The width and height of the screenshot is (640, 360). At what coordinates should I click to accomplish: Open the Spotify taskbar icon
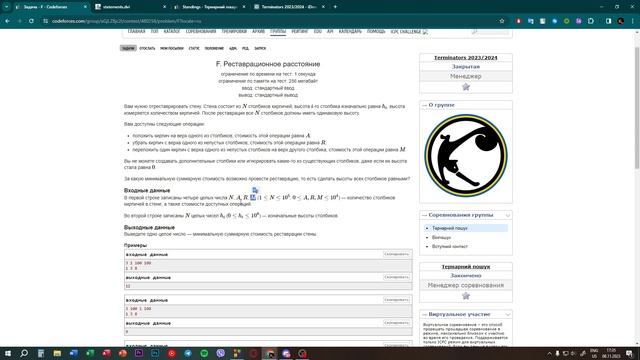204,353
